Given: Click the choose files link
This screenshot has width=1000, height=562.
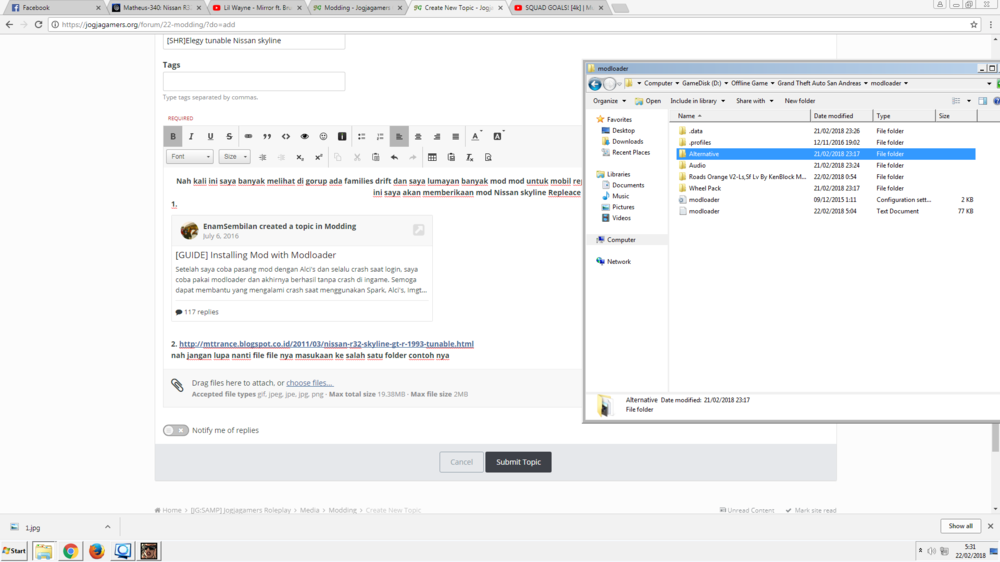Looking at the screenshot, I should [309, 383].
